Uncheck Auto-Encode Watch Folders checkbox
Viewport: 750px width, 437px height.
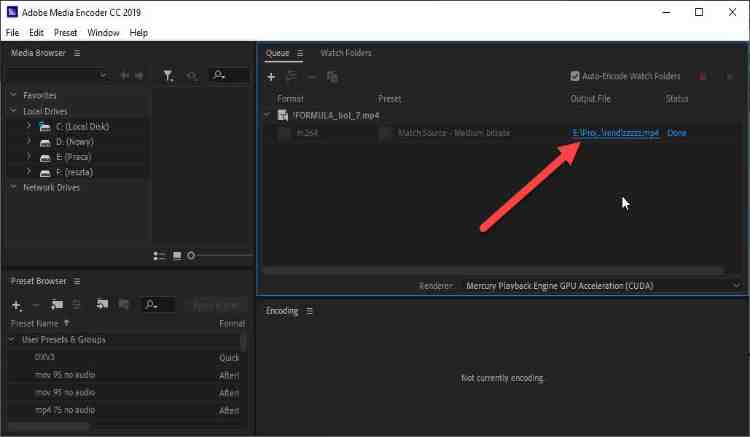click(575, 76)
